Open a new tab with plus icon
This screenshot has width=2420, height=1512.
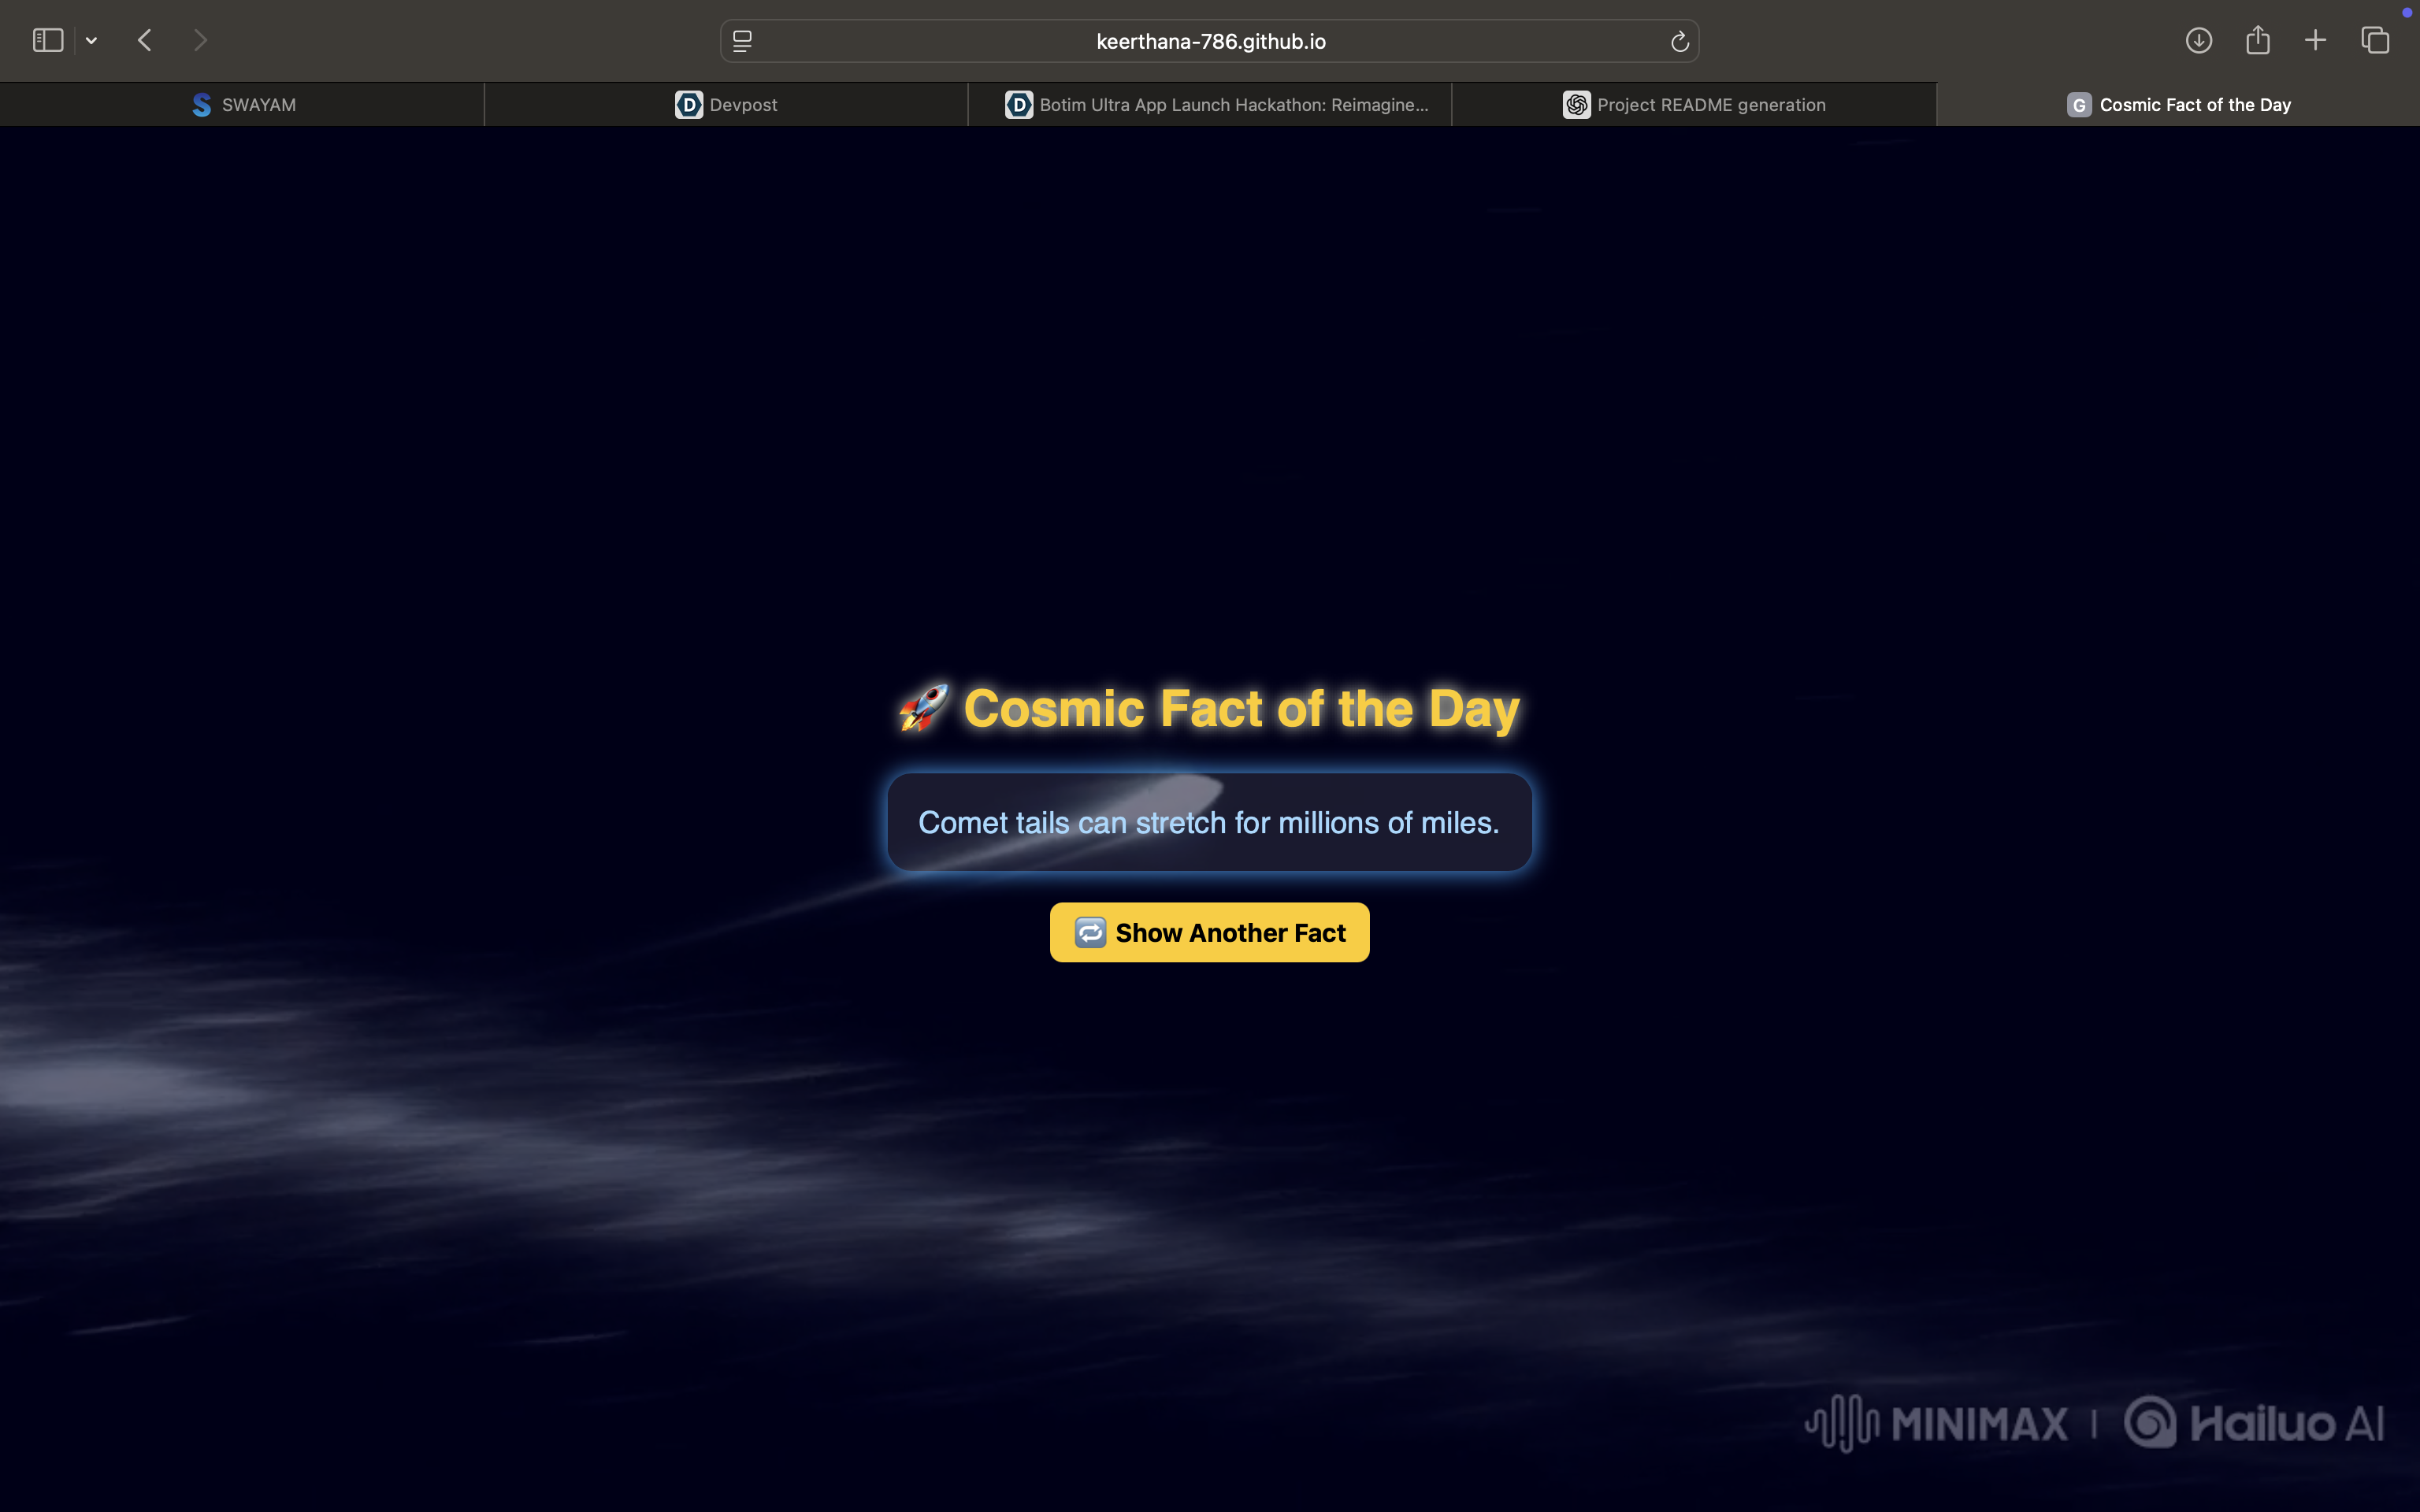point(2315,40)
